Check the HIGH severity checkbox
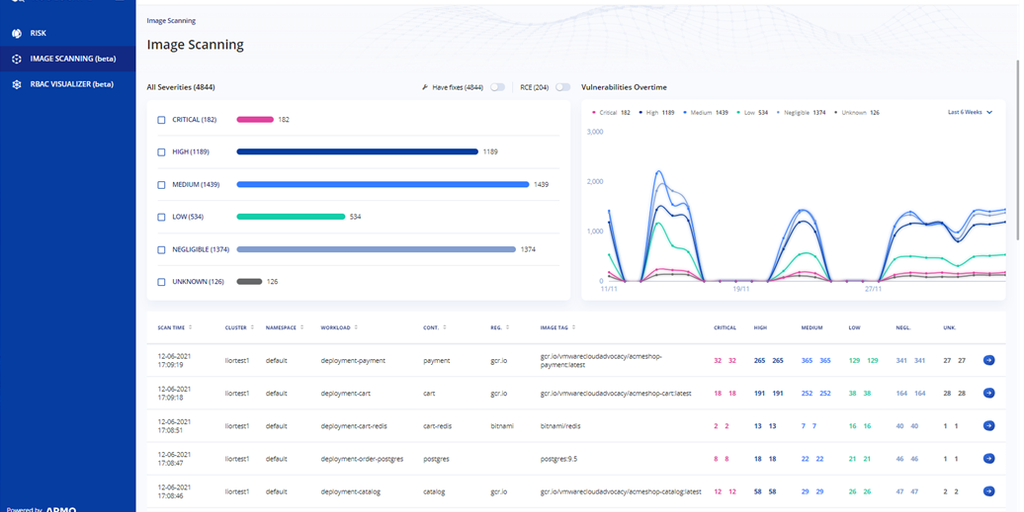 (162, 152)
